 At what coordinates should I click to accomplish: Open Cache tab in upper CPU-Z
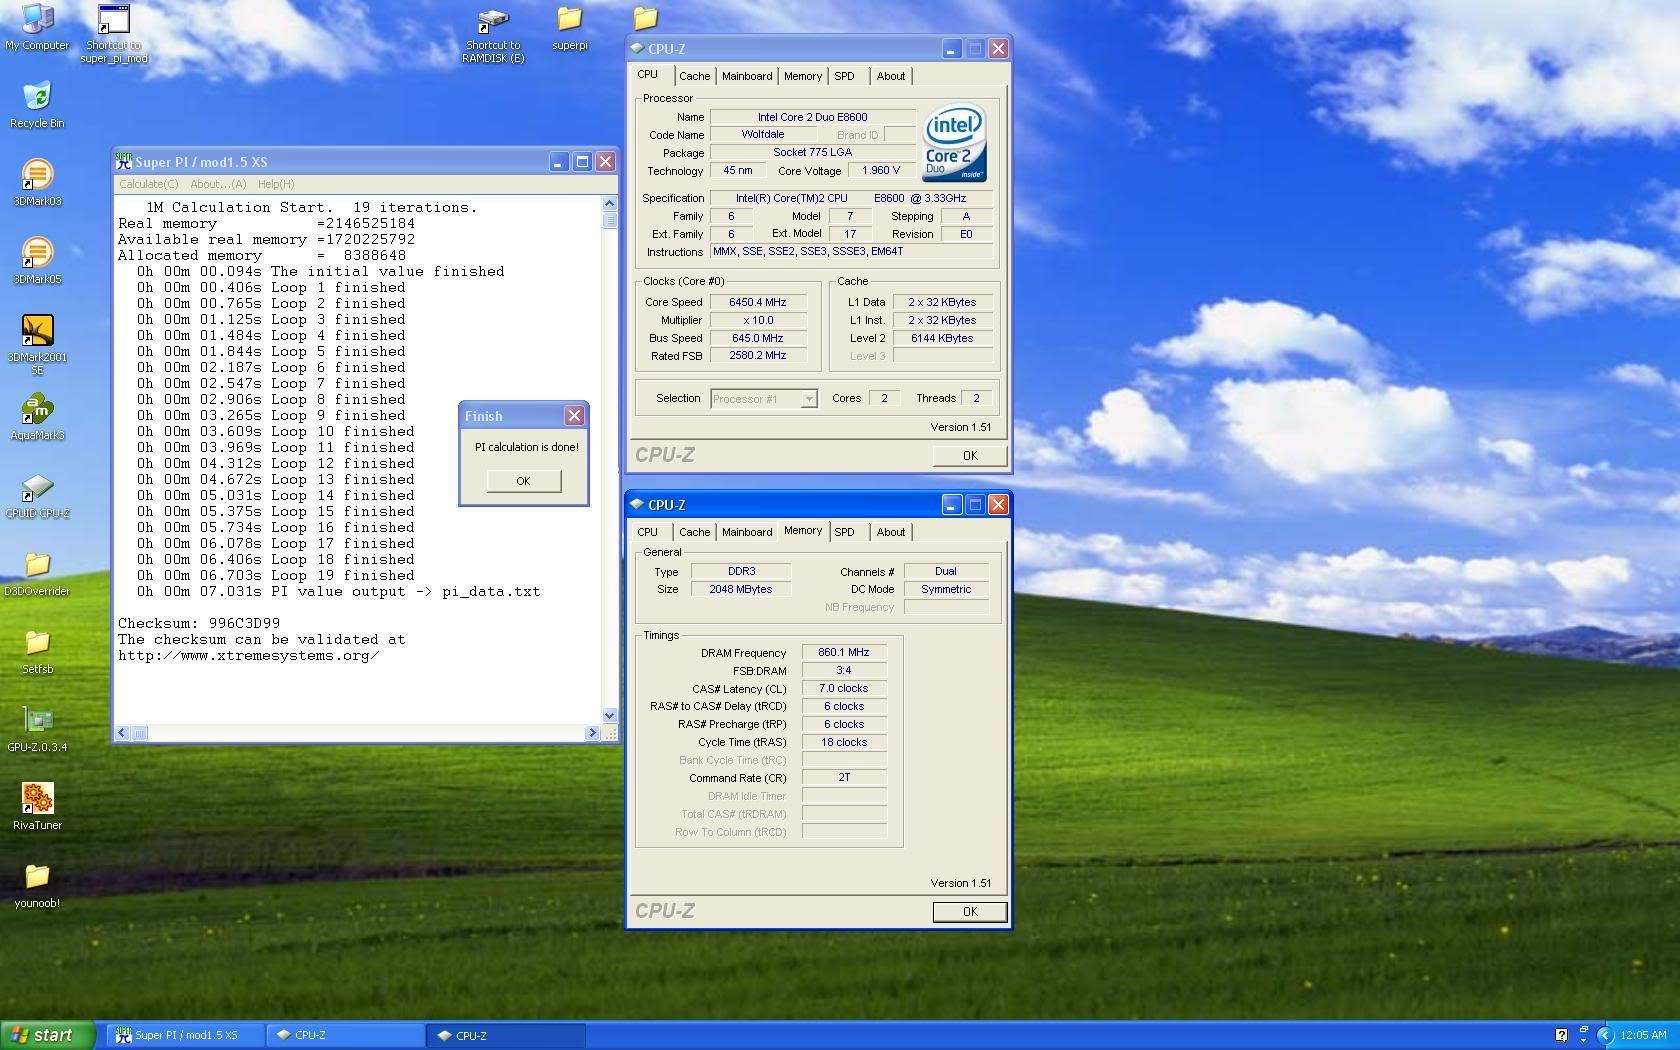[x=694, y=76]
